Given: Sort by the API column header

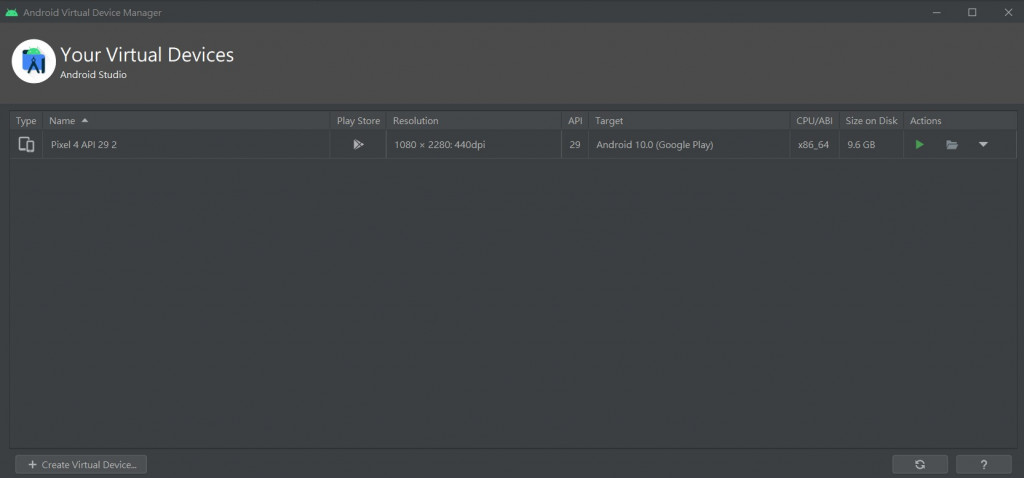Looking at the screenshot, I should [x=575, y=121].
